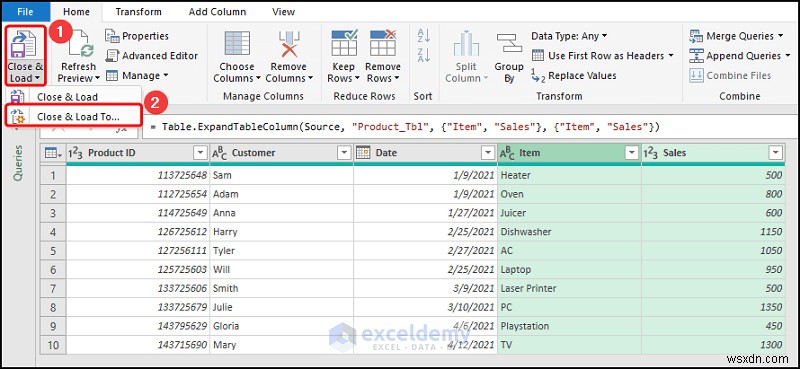800x369 pixels.
Task: Sort ascending with the A-Z icon
Action: point(424,36)
